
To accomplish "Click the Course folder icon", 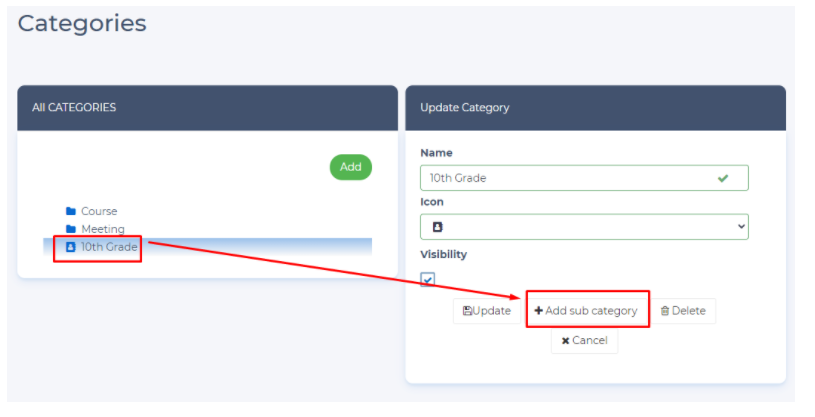I will coord(70,211).
